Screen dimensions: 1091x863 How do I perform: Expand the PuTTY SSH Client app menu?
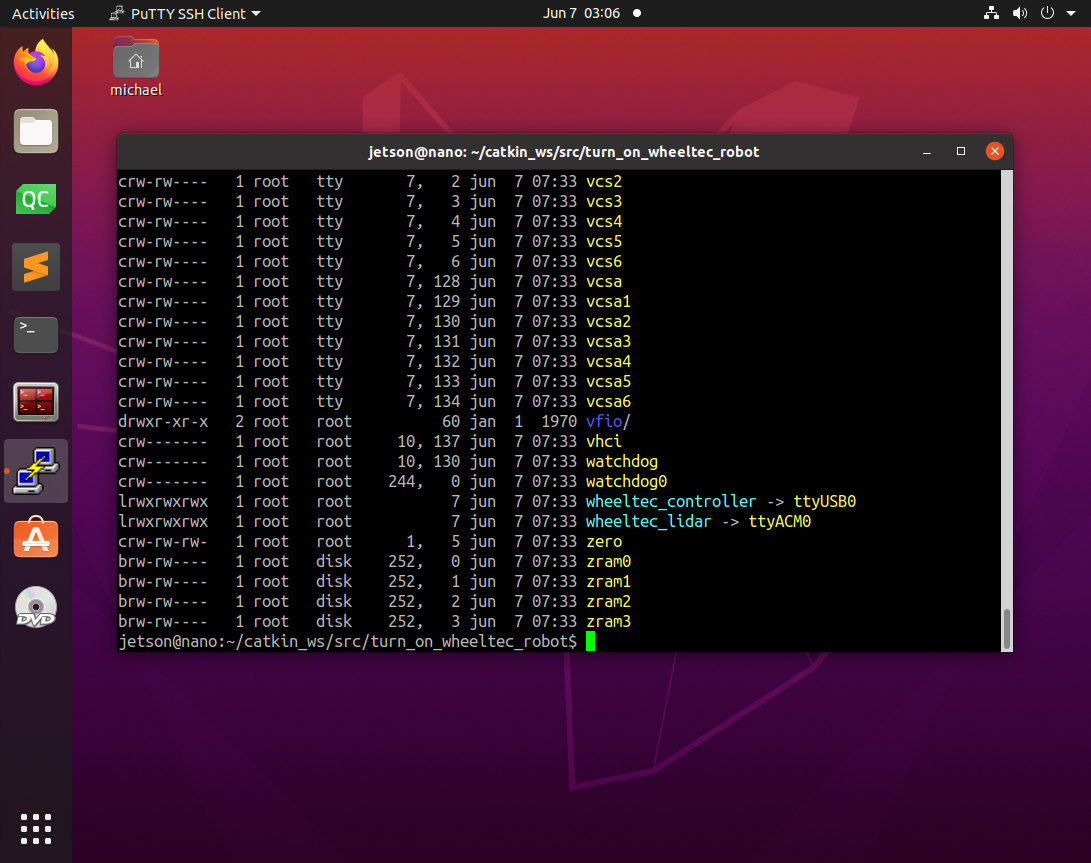(185, 13)
